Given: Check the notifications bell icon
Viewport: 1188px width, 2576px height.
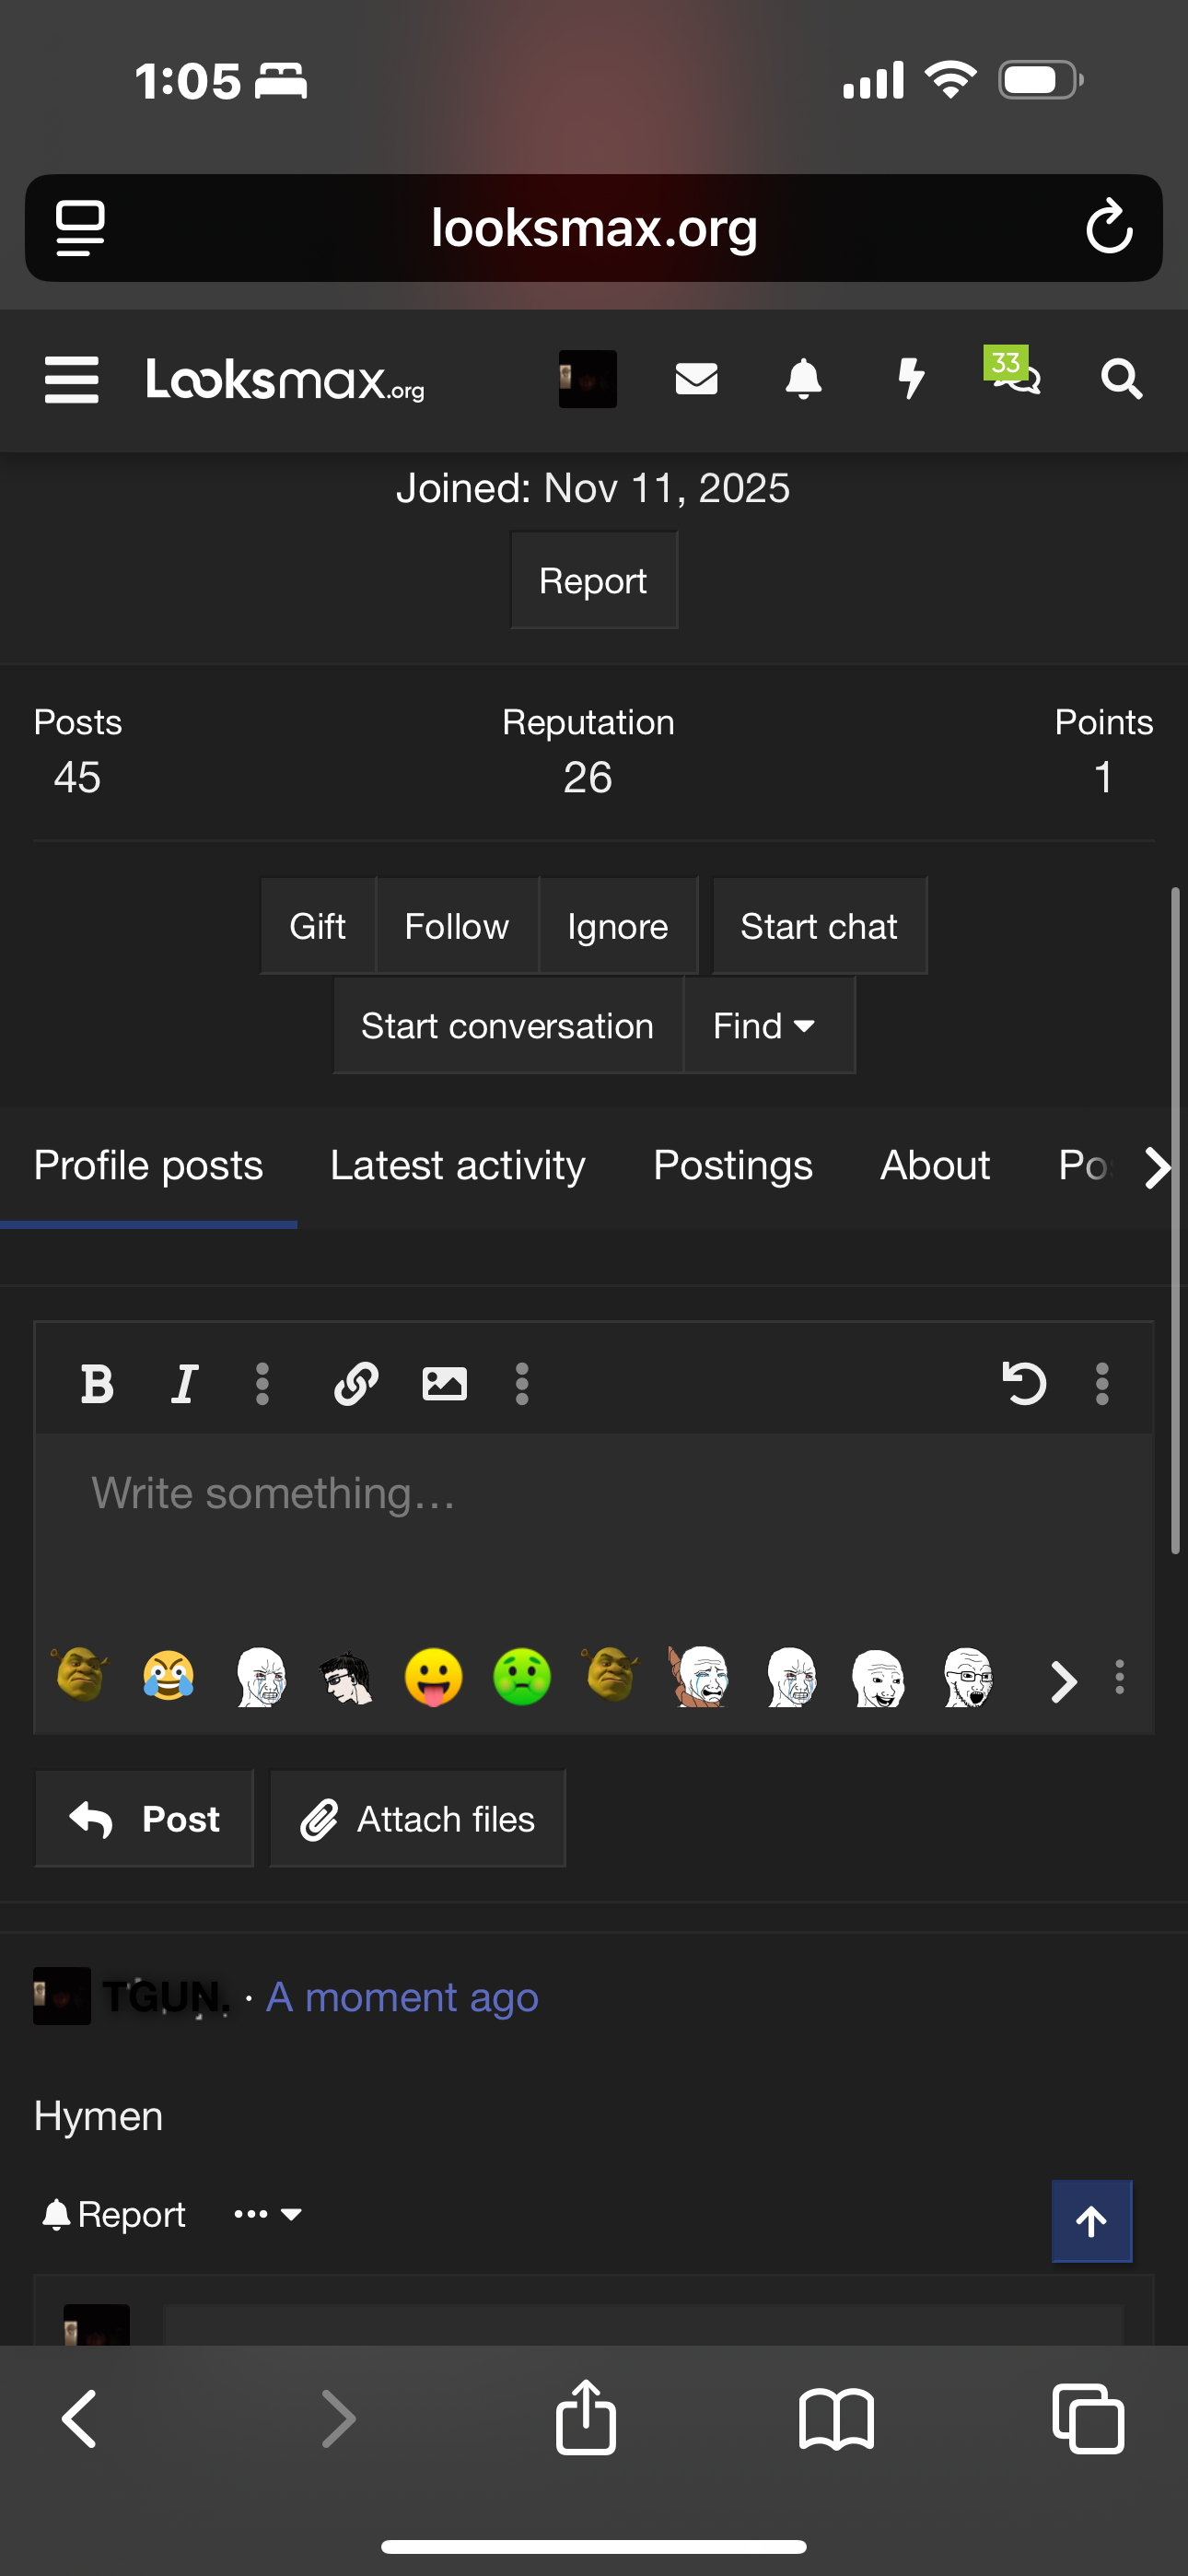Looking at the screenshot, I should 803,379.
